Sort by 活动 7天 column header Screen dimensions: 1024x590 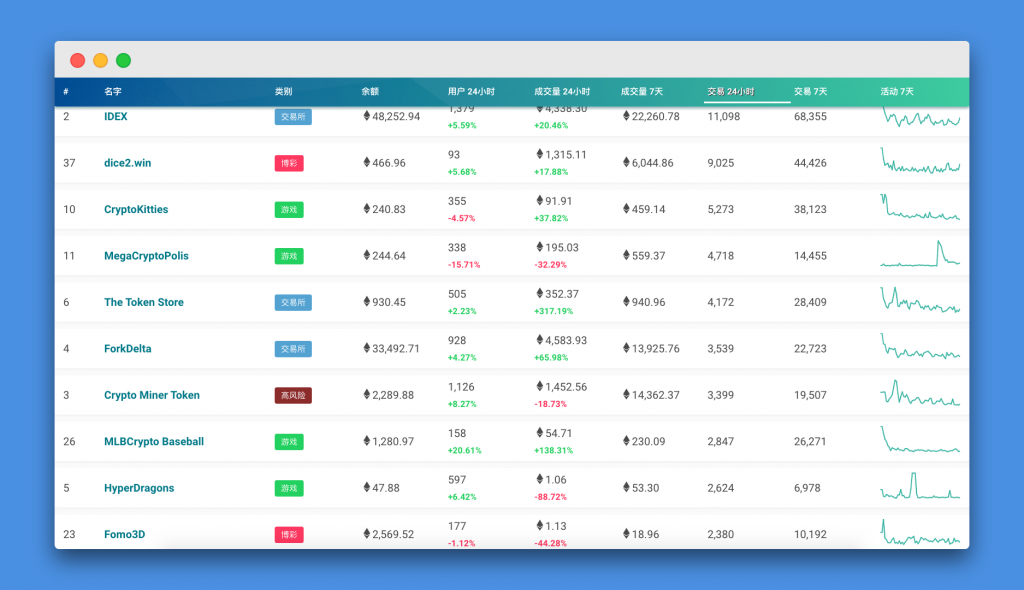pyautogui.click(x=897, y=91)
